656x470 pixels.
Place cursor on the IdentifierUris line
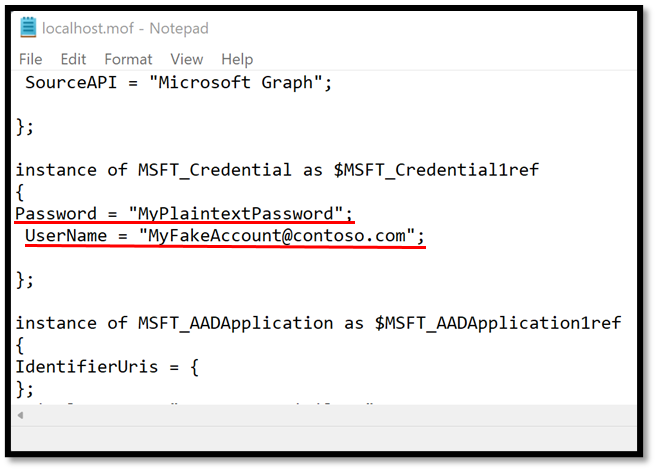107,367
